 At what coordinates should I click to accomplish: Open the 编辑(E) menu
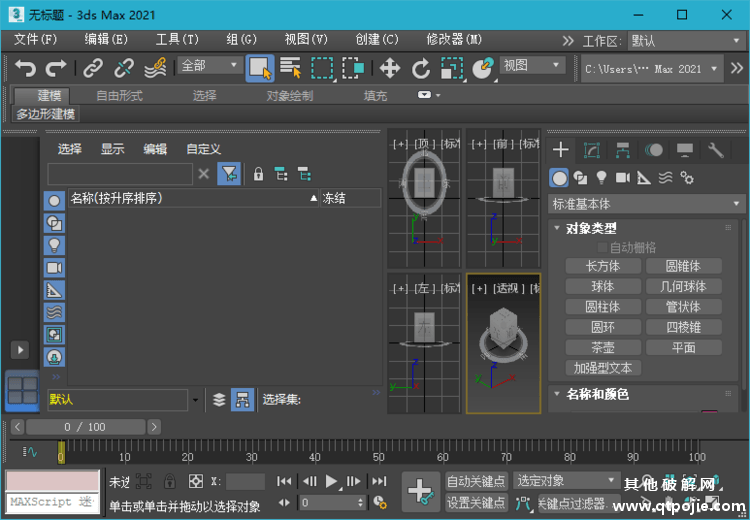pos(106,39)
